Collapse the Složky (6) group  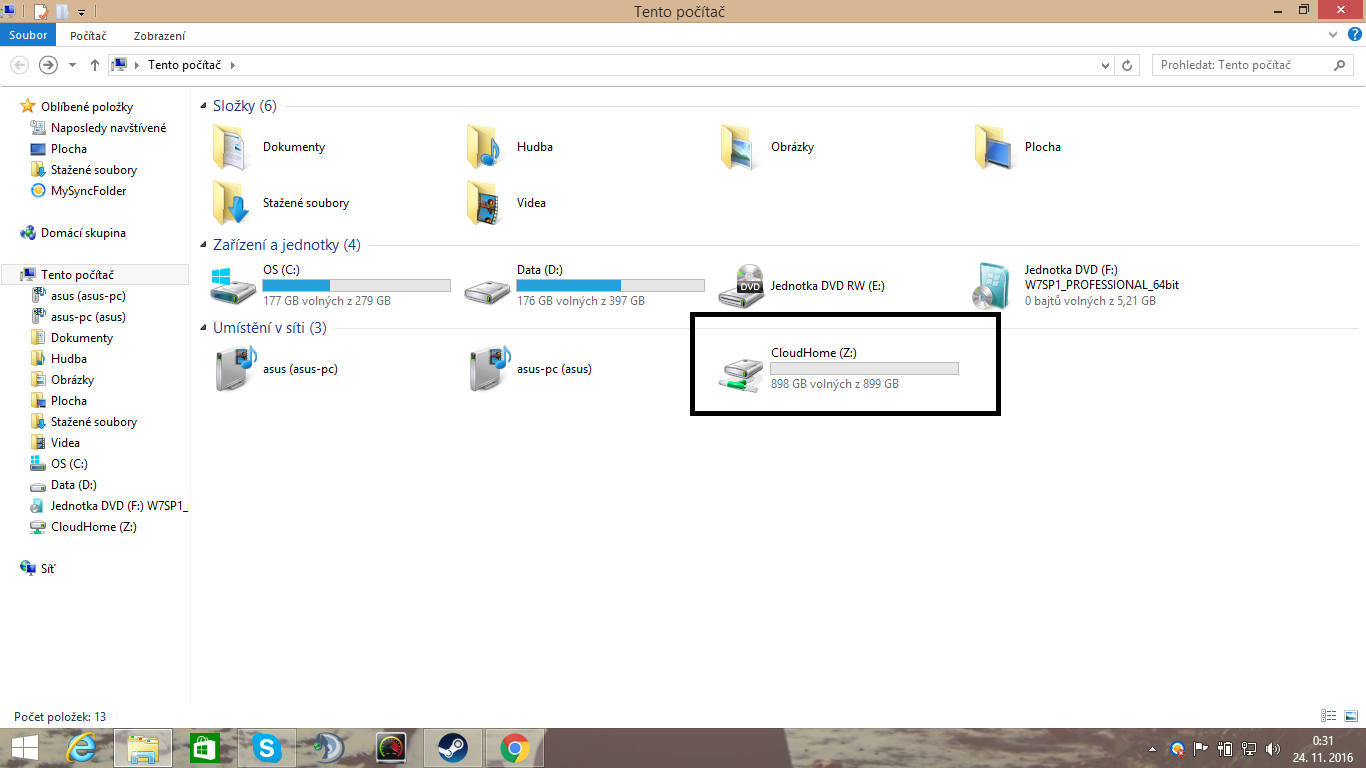tap(204, 106)
